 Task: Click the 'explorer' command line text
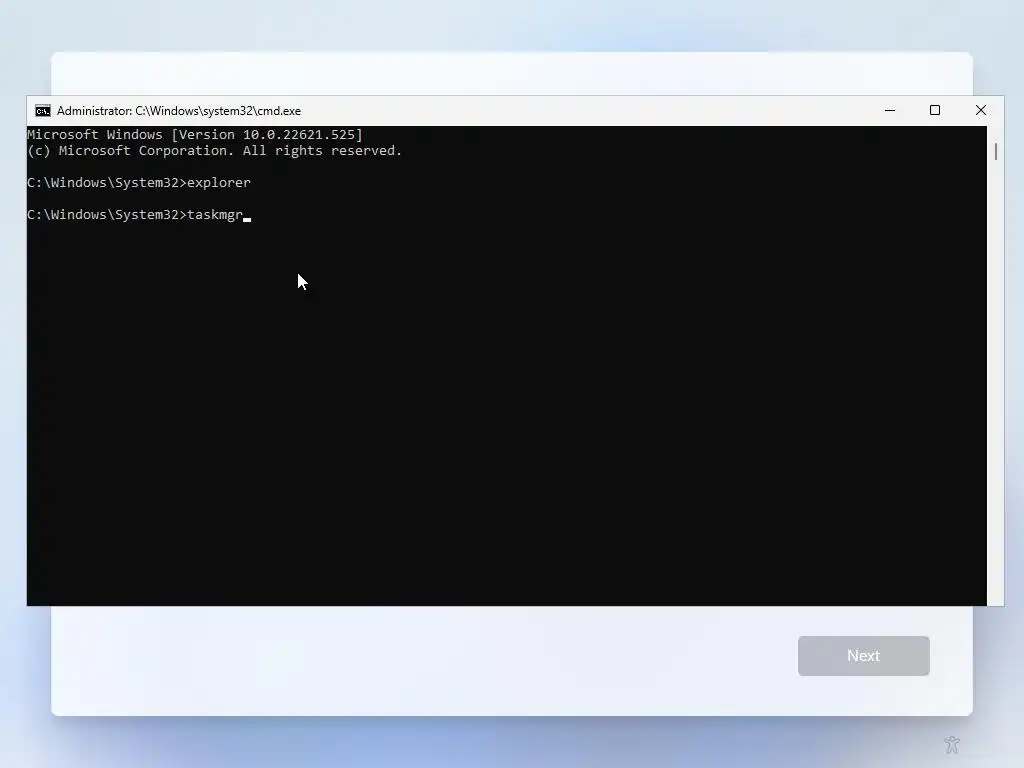coord(219,183)
